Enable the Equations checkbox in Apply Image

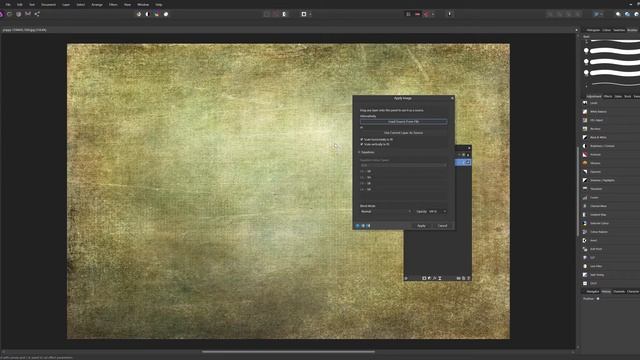360,152
